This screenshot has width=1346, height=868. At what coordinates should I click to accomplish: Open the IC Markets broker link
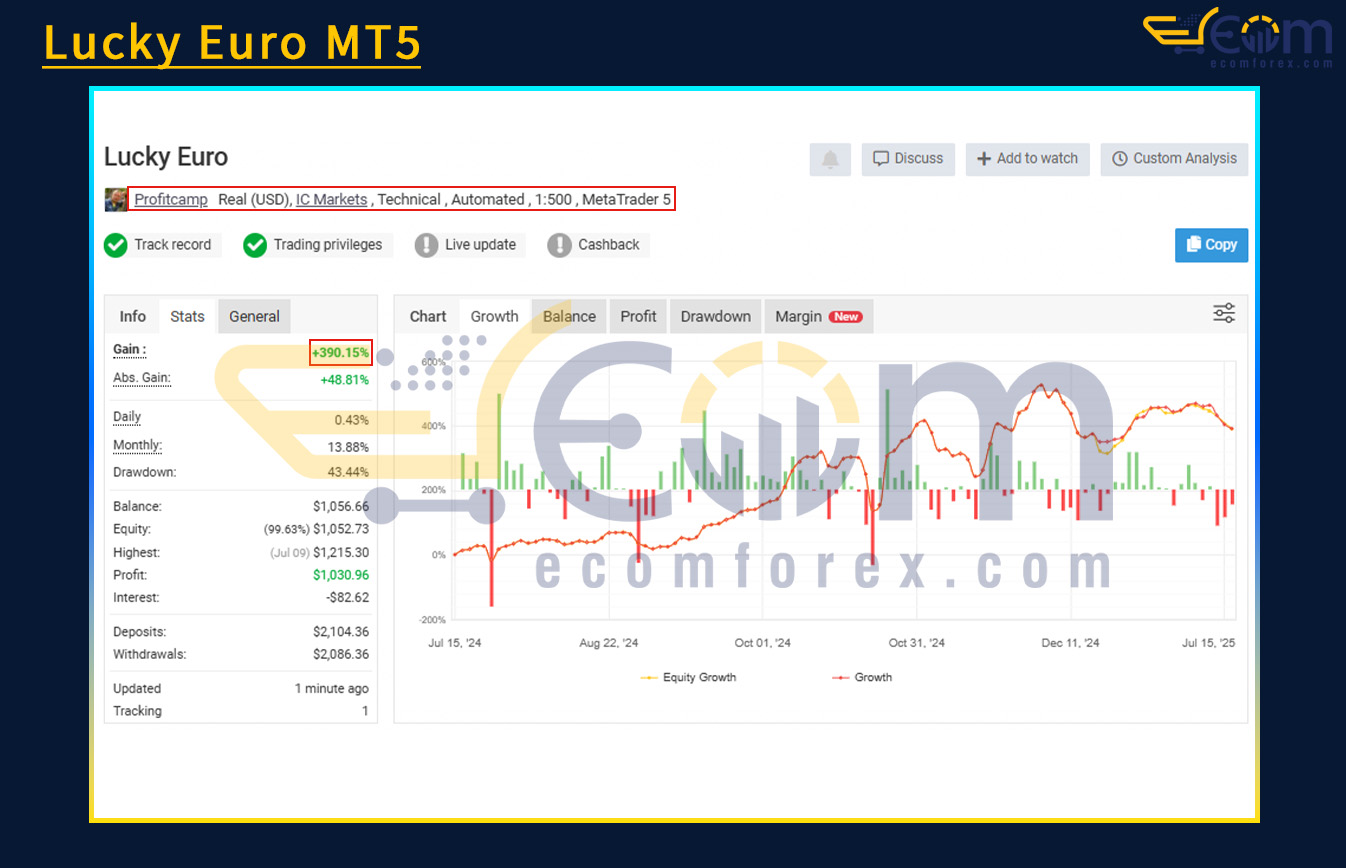331,199
